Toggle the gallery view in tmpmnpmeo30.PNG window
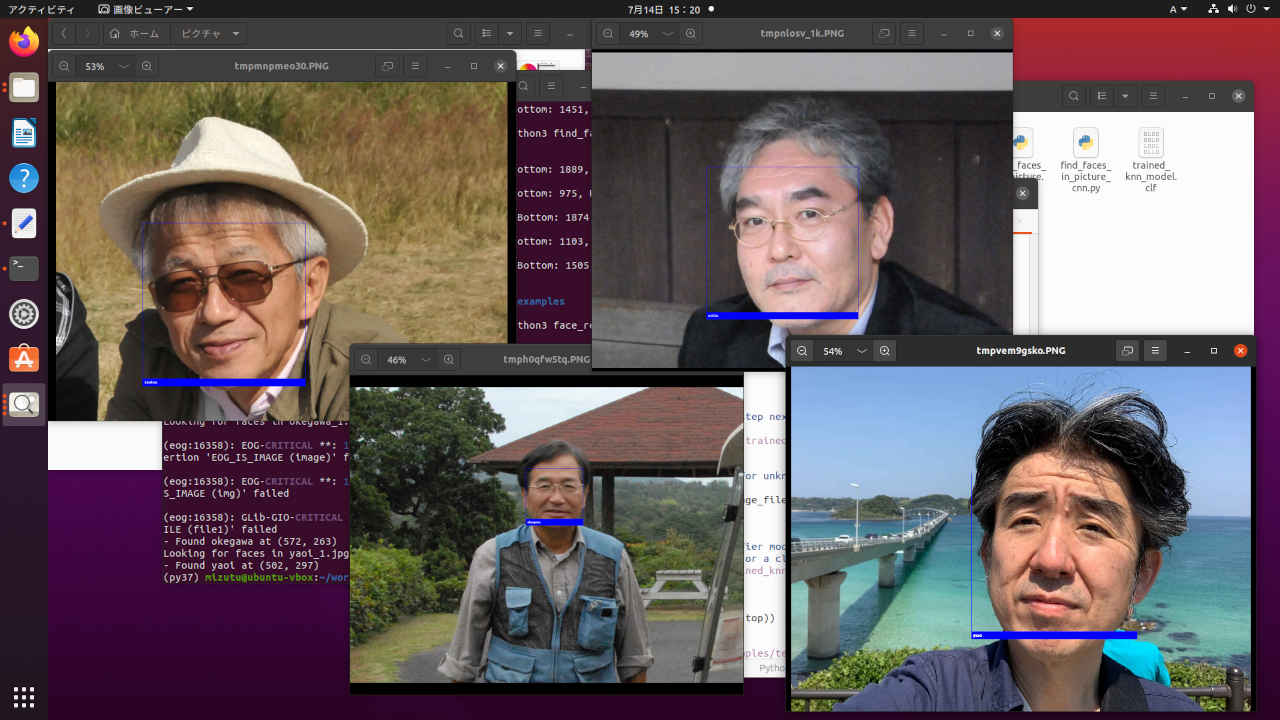 click(x=388, y=67)
